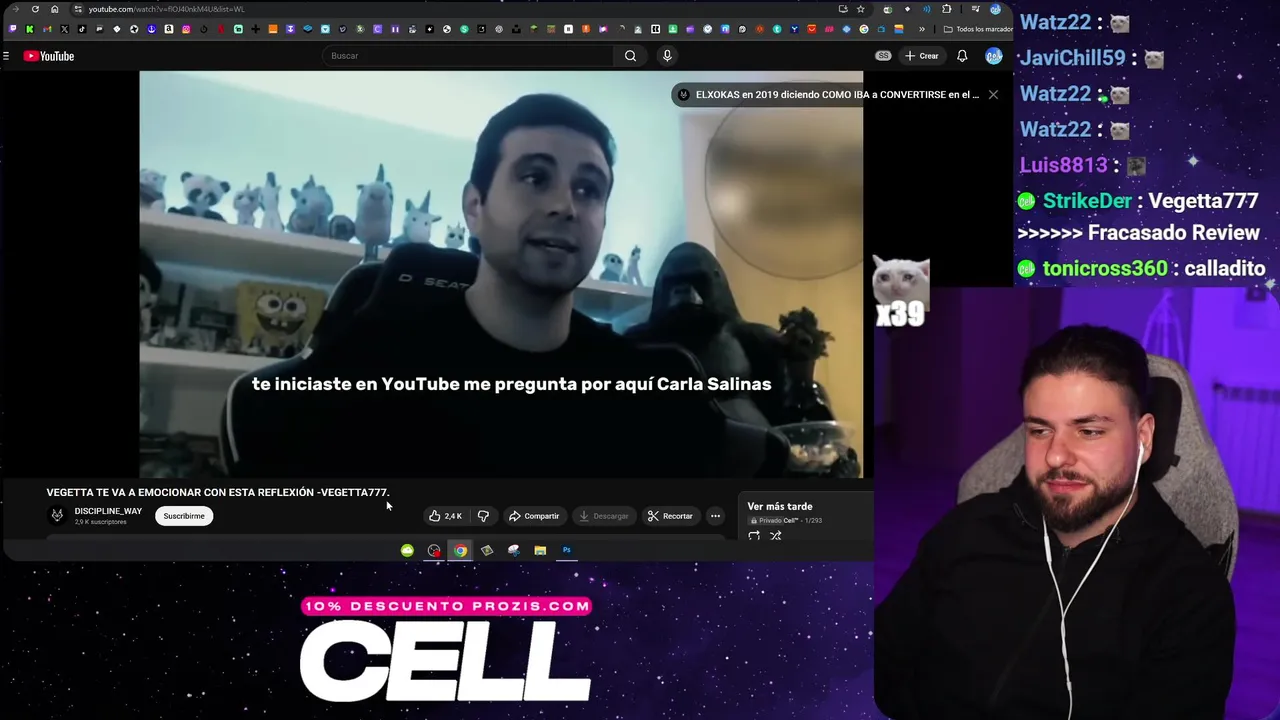Open the suggested ELXOKAS en 2019 video card
This screenshot has width=1280, height=720.
tap(829, 94)
